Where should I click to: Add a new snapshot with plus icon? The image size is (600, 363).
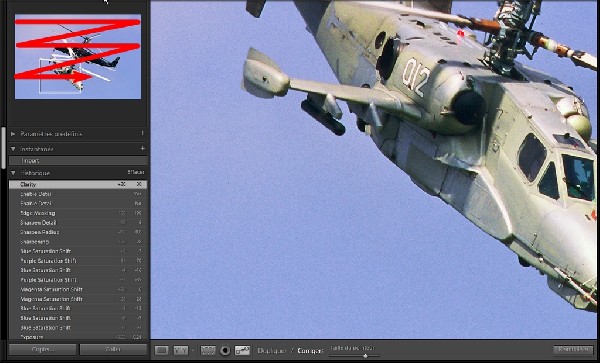pos(143,148)
